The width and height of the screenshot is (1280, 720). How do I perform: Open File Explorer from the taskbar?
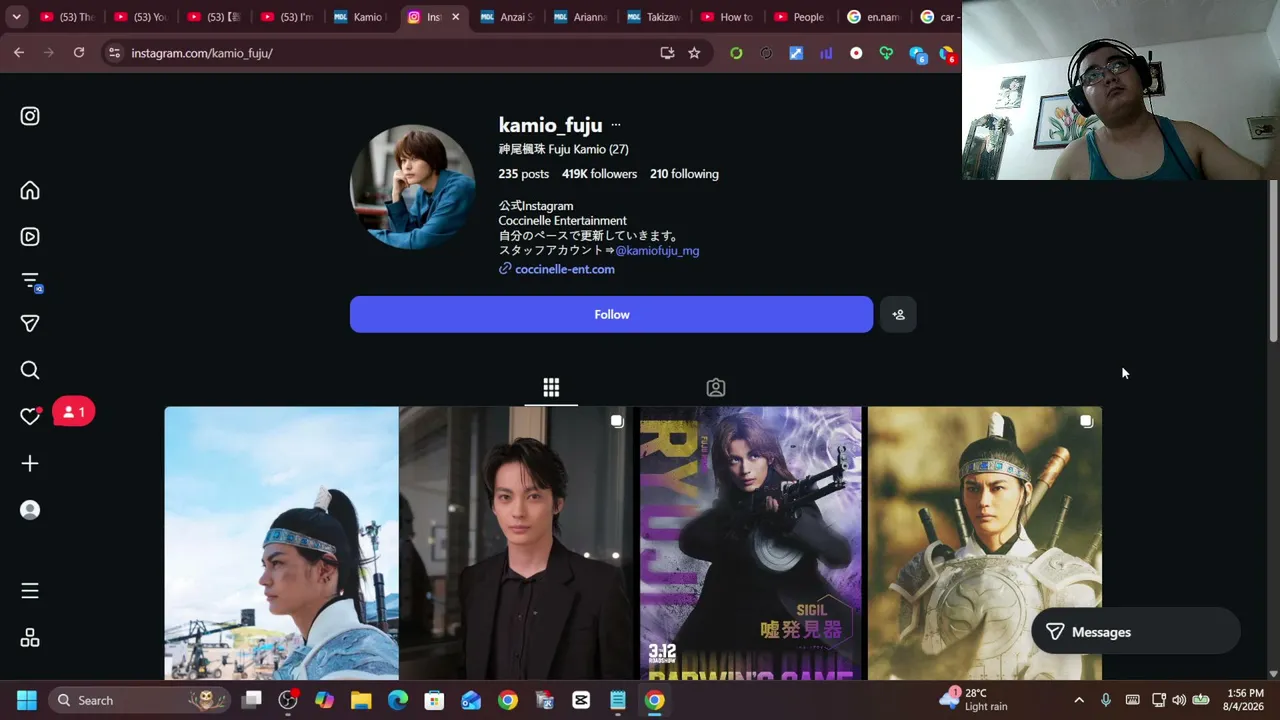(361, 700)
